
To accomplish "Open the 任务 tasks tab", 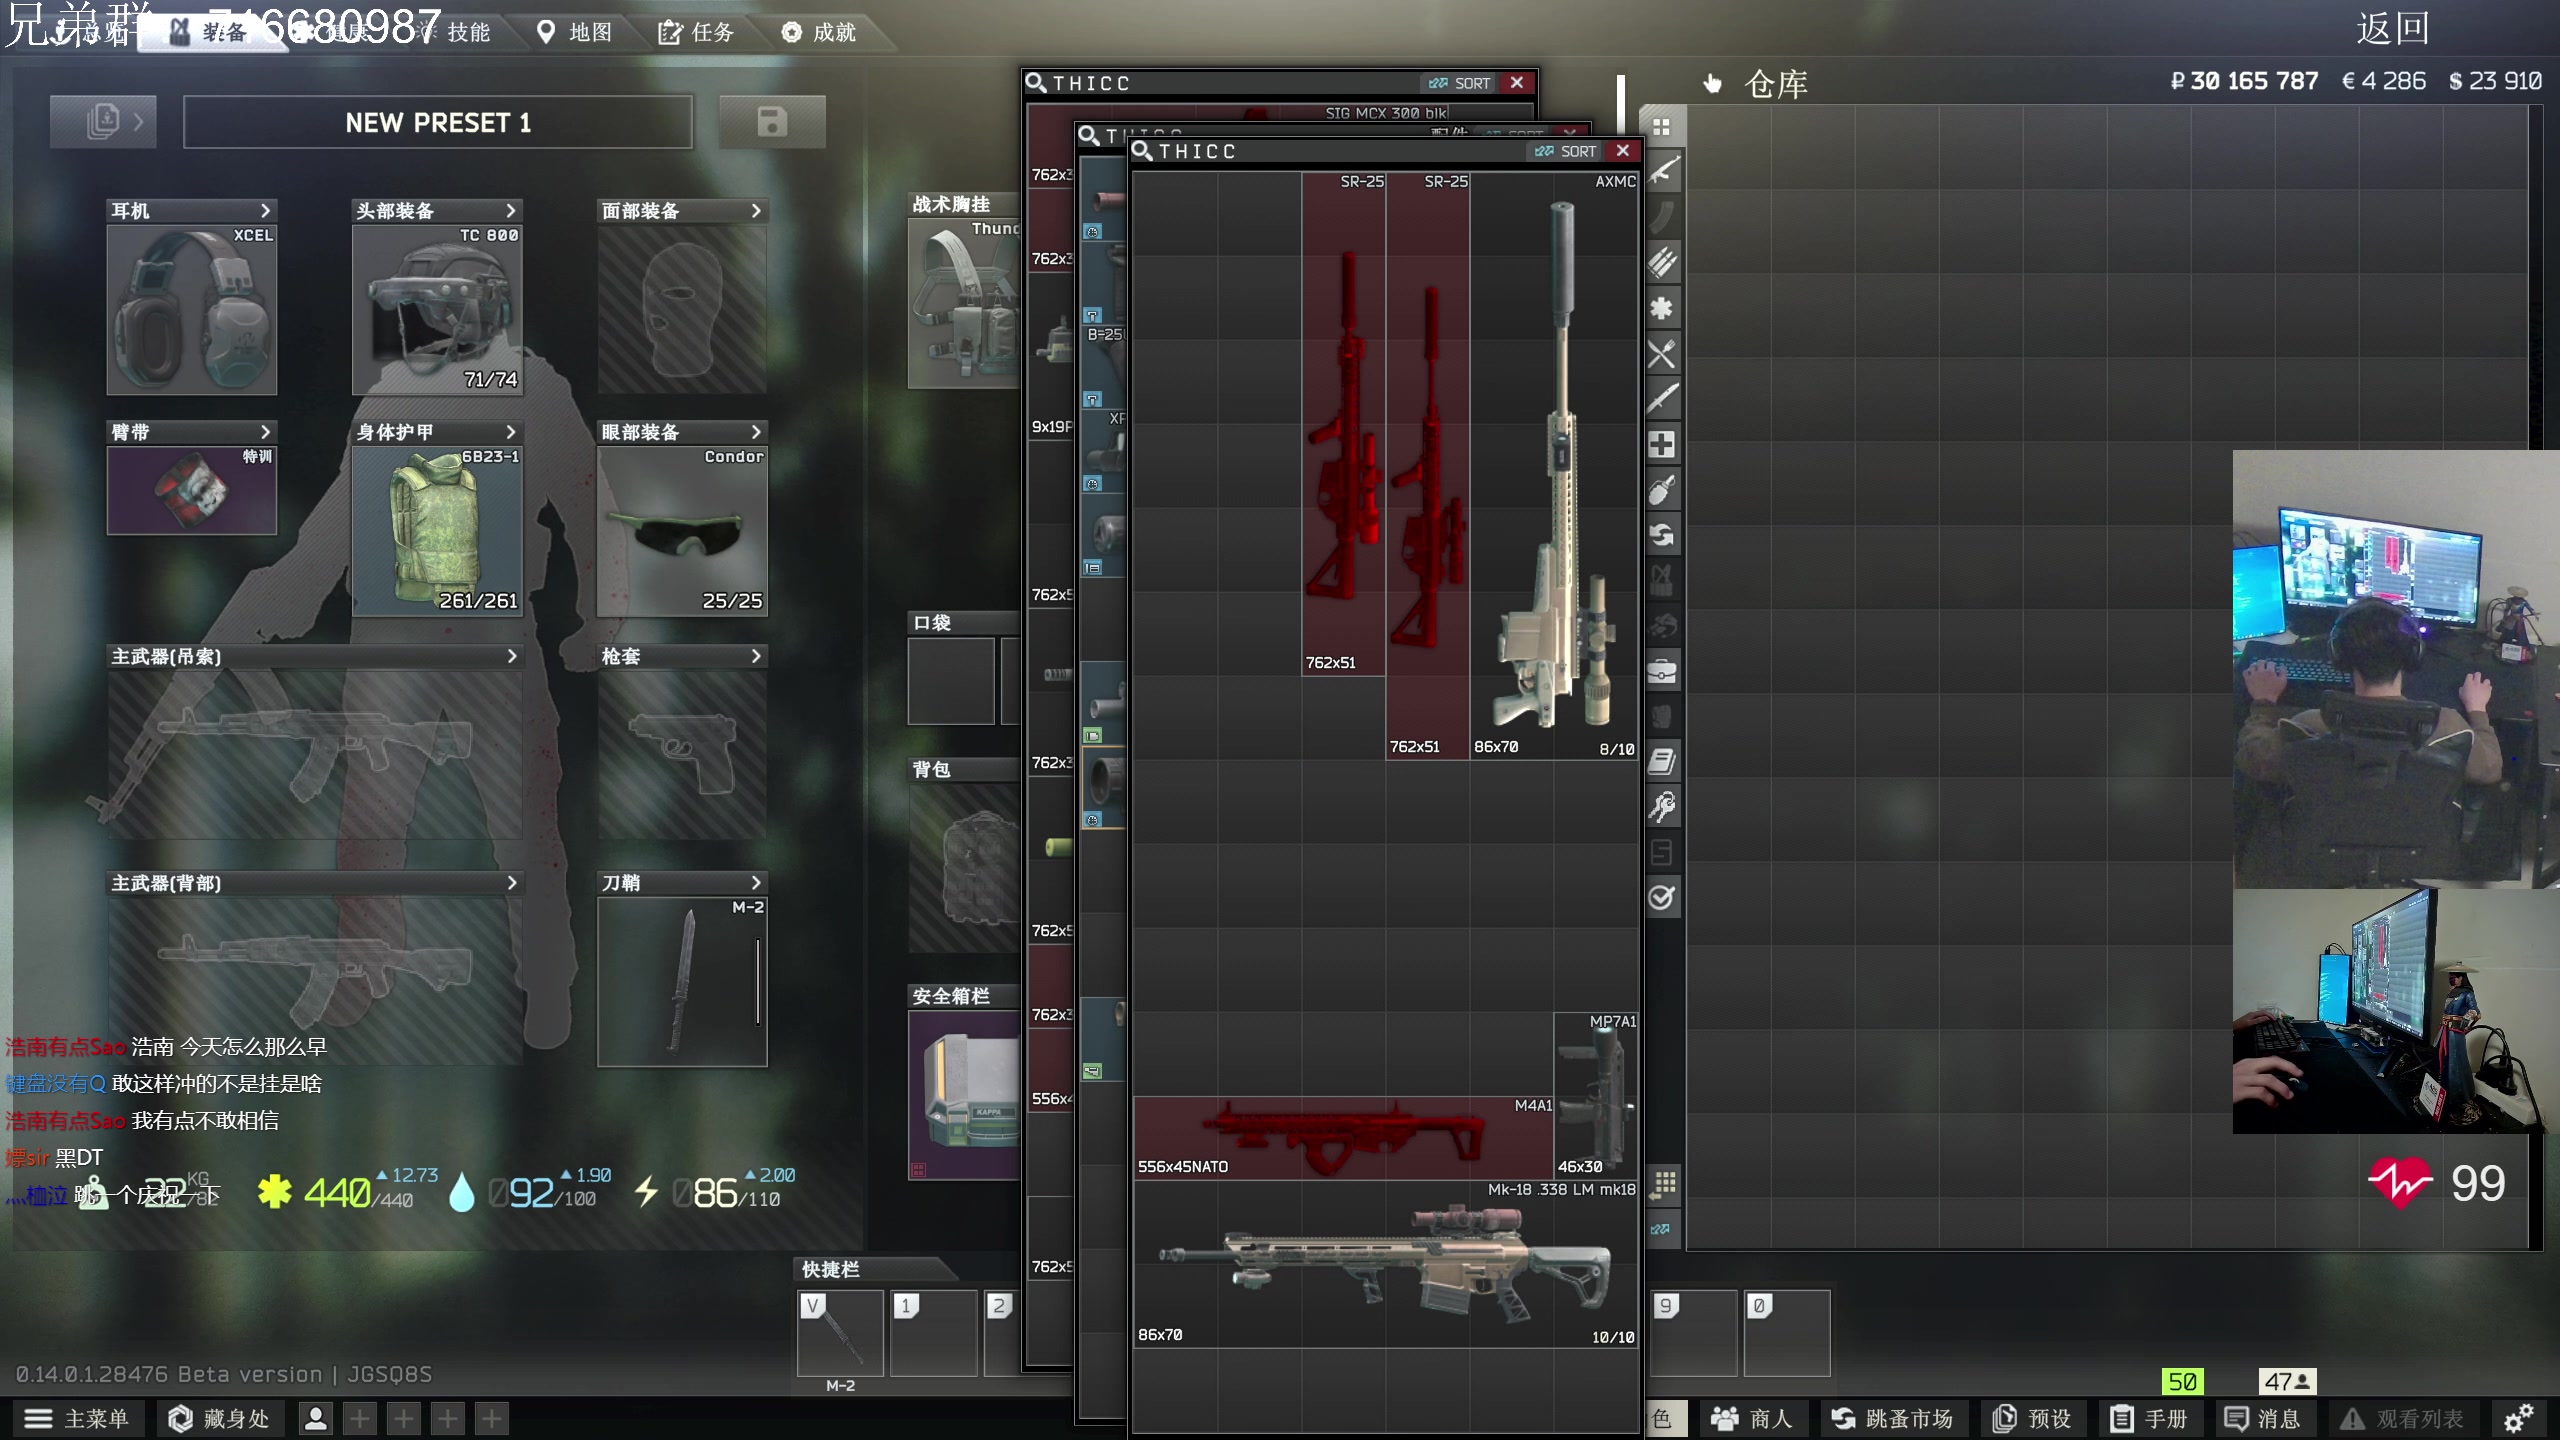I will 697,32.
